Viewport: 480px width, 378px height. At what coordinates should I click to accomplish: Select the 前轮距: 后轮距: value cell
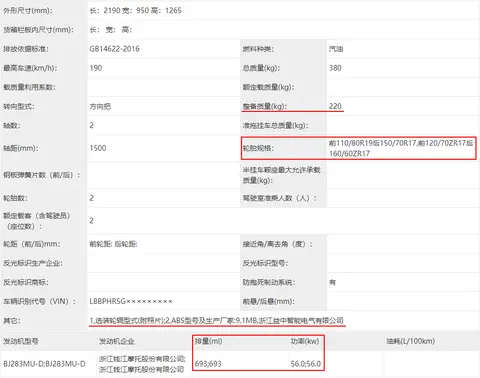coord(113,244)
